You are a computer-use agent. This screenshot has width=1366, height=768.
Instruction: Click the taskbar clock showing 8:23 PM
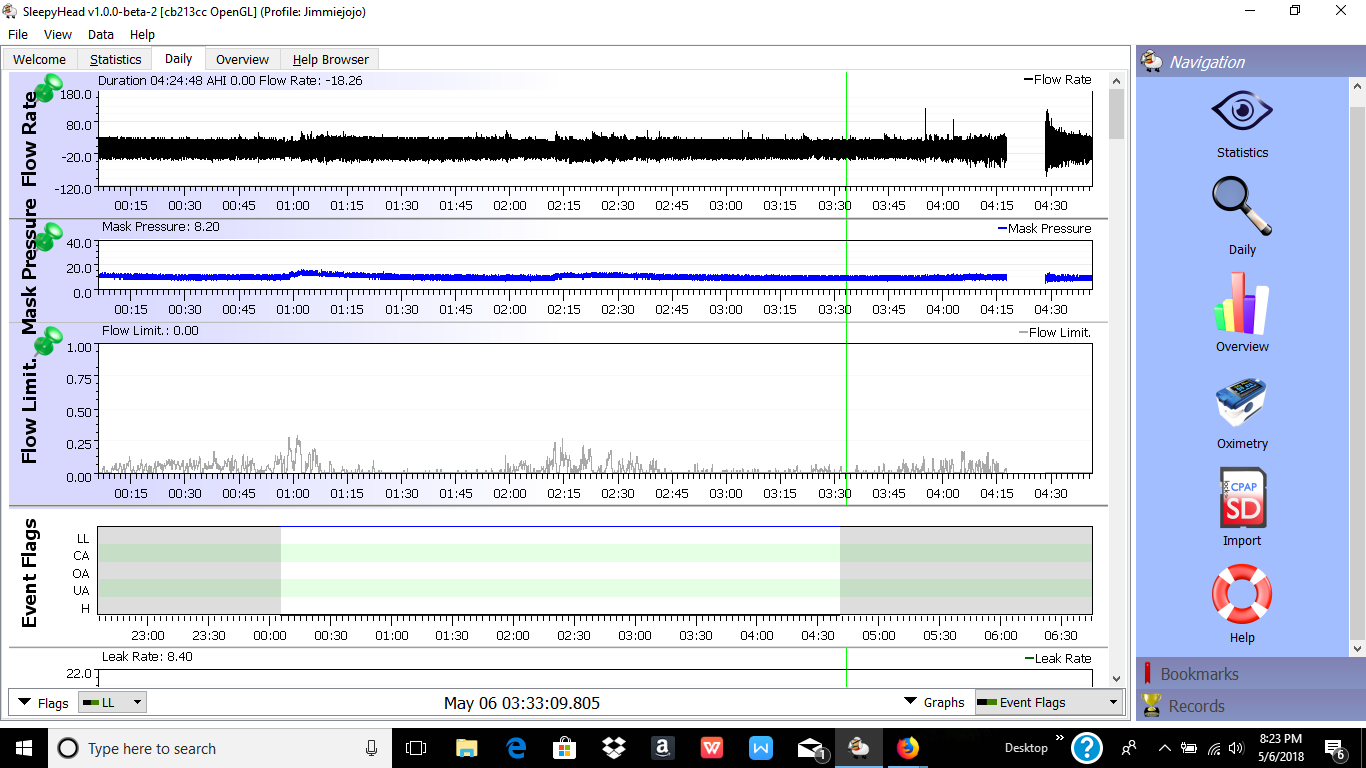(1280, 748)
